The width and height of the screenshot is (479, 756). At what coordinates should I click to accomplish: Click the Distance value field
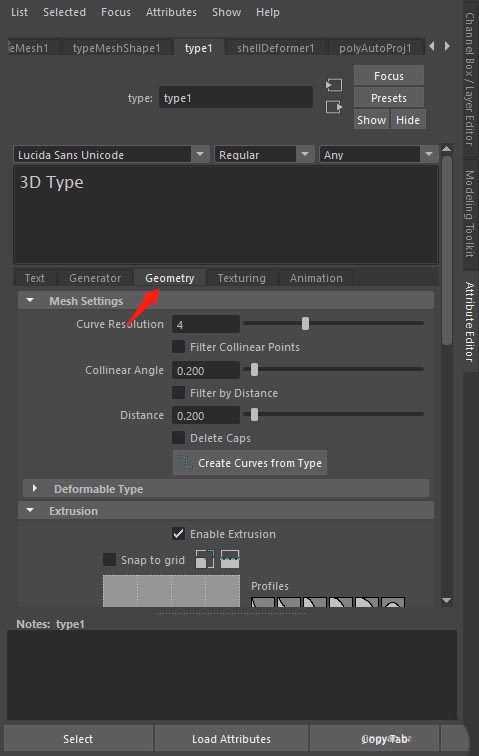click(206, 415)
